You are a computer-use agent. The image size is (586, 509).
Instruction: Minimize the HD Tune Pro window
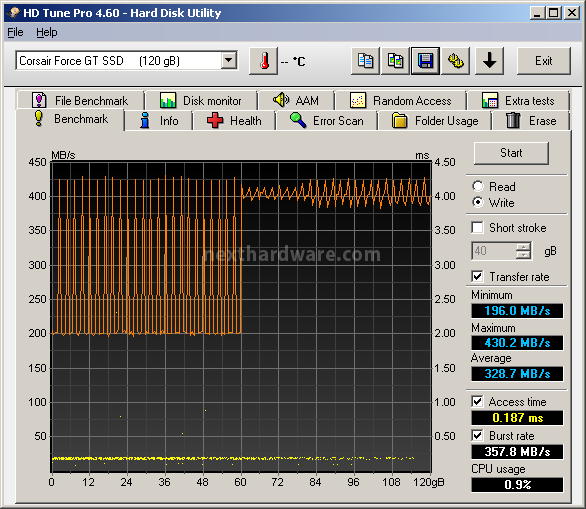point(537,13)
